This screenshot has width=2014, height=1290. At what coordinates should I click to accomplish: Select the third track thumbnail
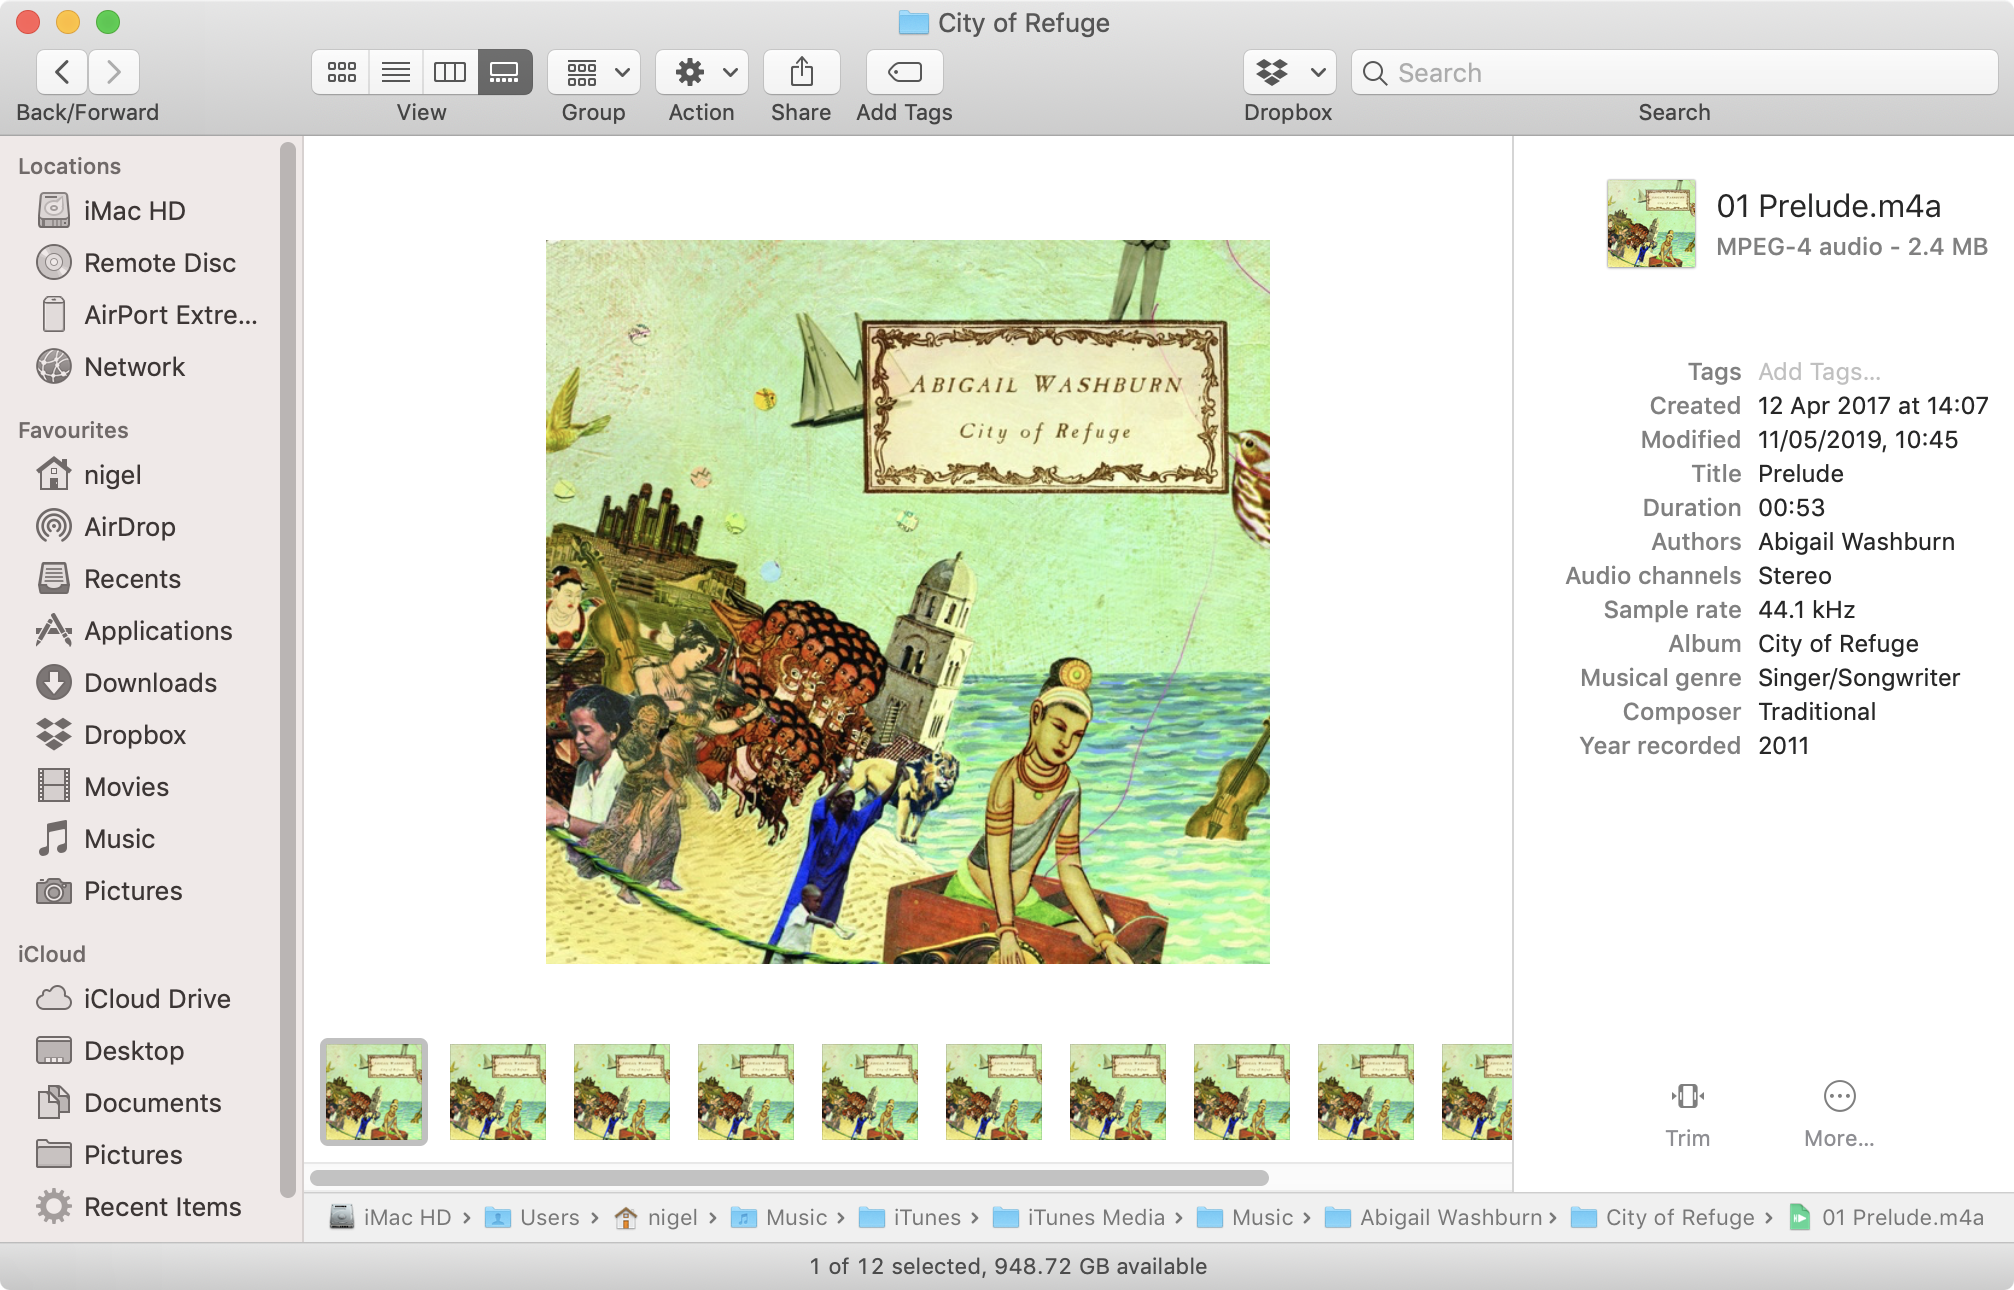coord(622,1092)
